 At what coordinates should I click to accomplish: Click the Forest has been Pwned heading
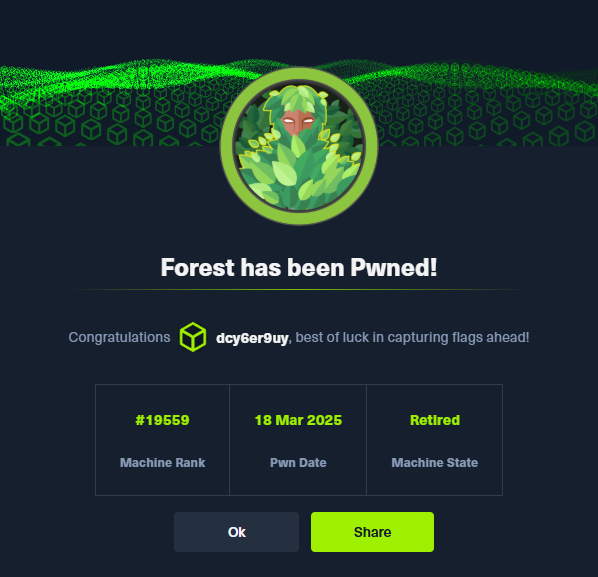299,267
